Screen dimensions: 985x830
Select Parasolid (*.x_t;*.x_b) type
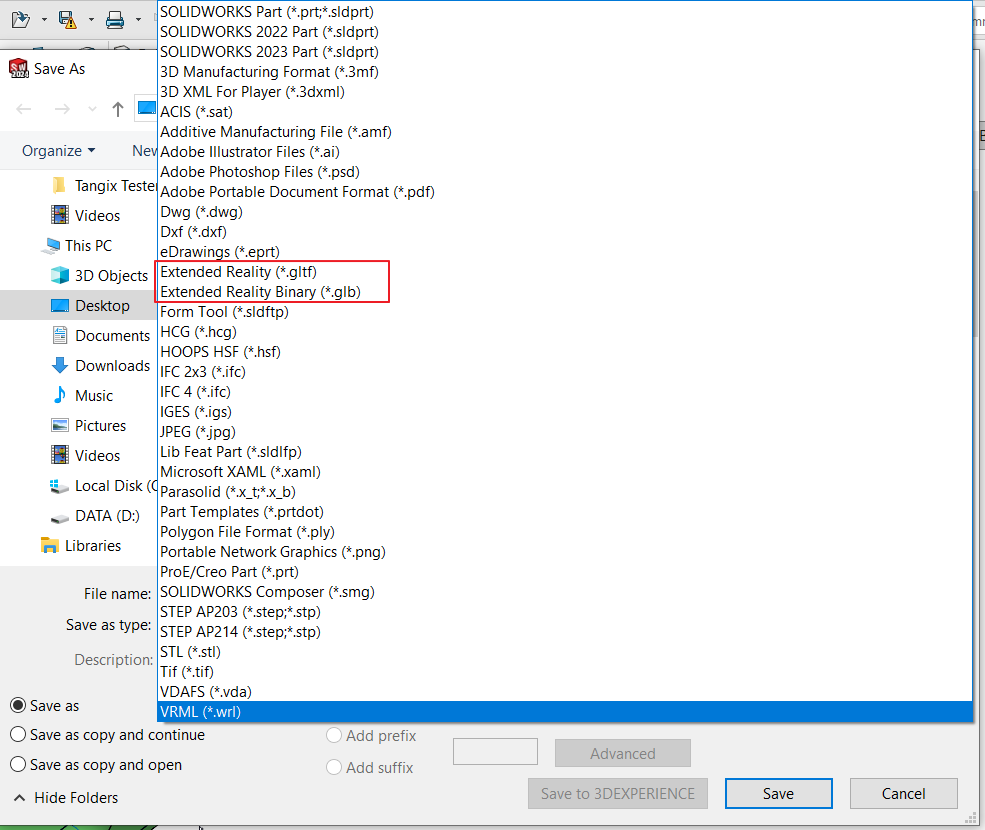(564, 492)
